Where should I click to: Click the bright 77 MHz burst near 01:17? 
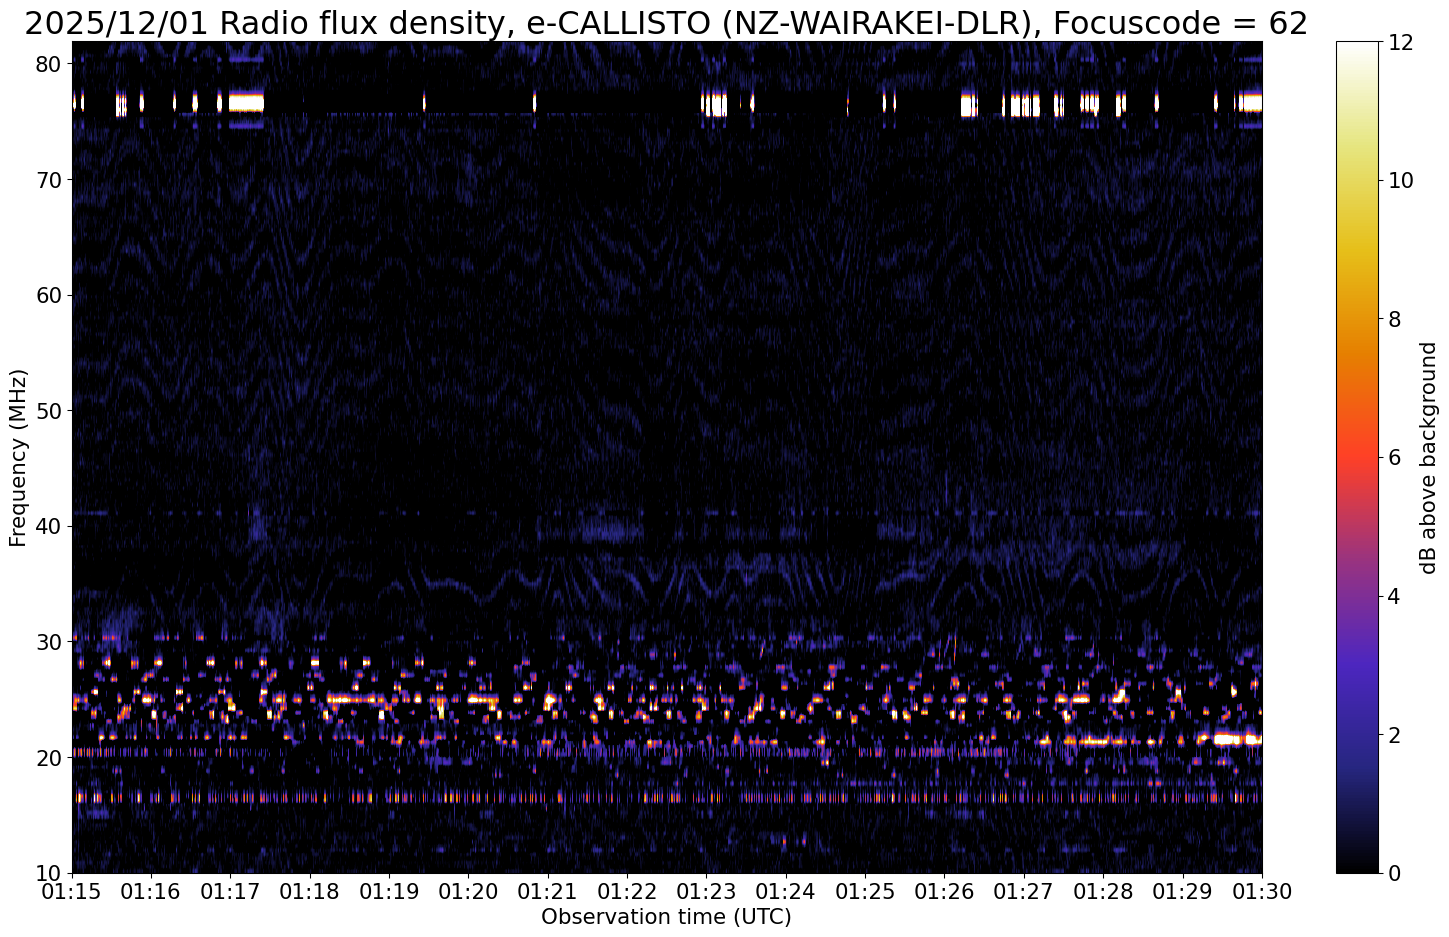point(246,102)
